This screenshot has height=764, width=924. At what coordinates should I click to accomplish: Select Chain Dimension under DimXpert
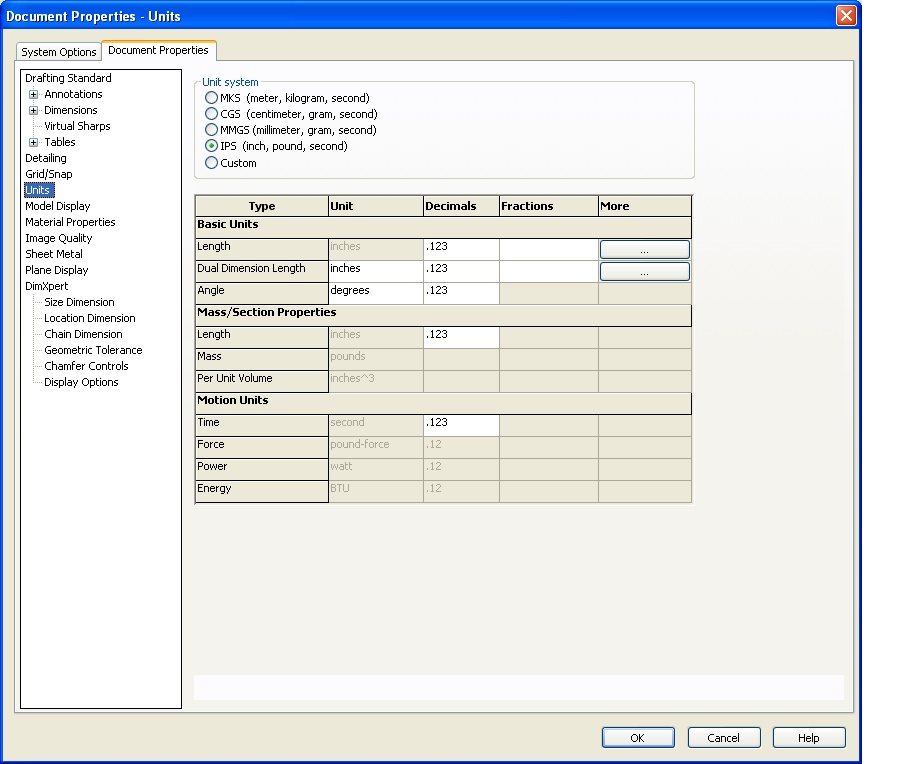[x=84, y=334]
